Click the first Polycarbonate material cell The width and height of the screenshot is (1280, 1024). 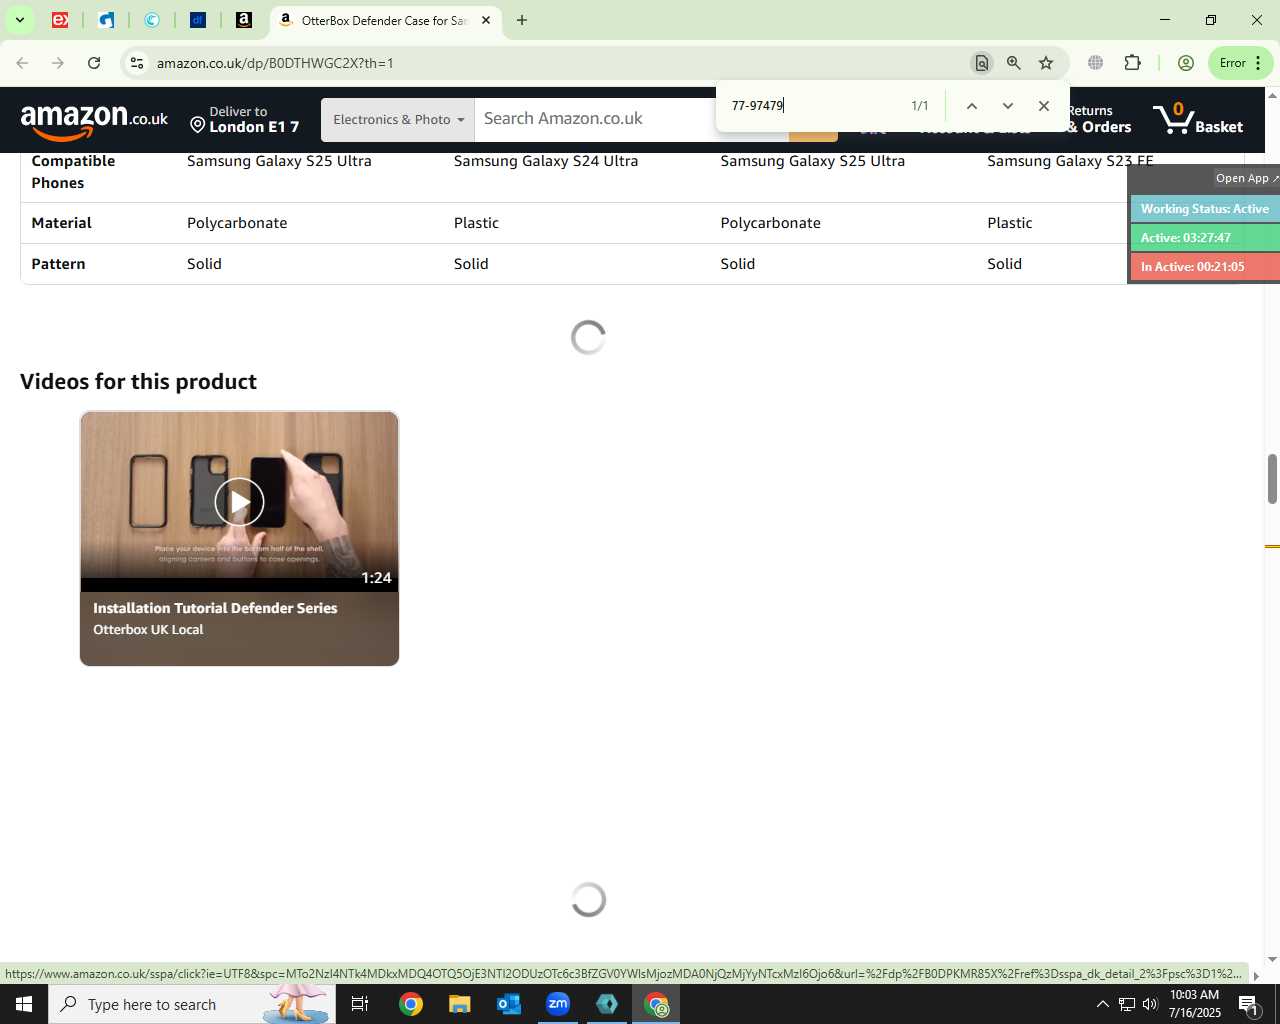coord(237,223)
